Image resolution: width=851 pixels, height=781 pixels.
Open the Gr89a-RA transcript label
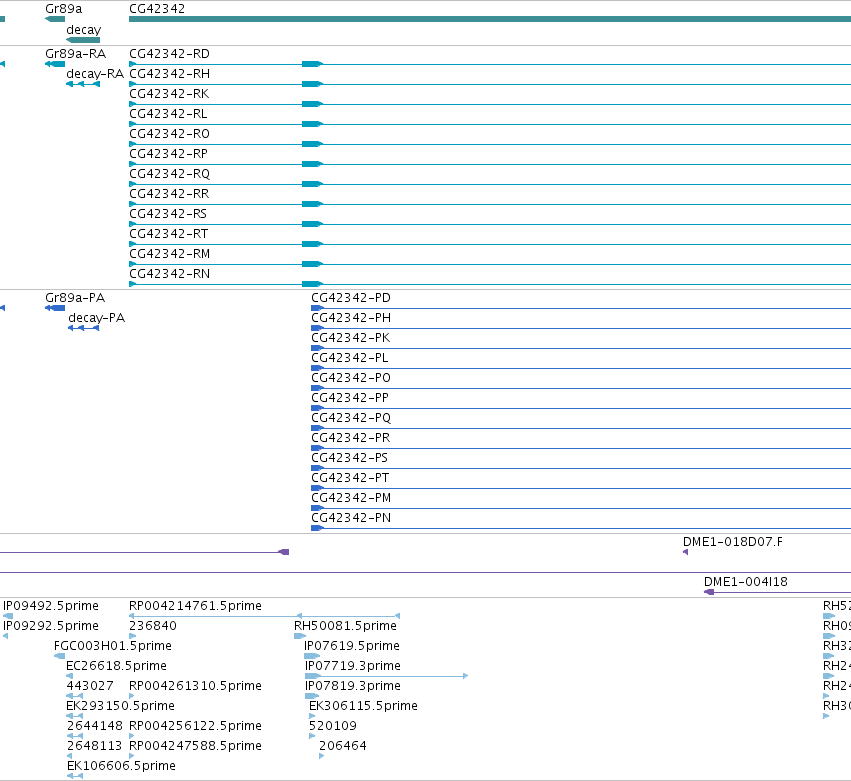pos(75,54)
